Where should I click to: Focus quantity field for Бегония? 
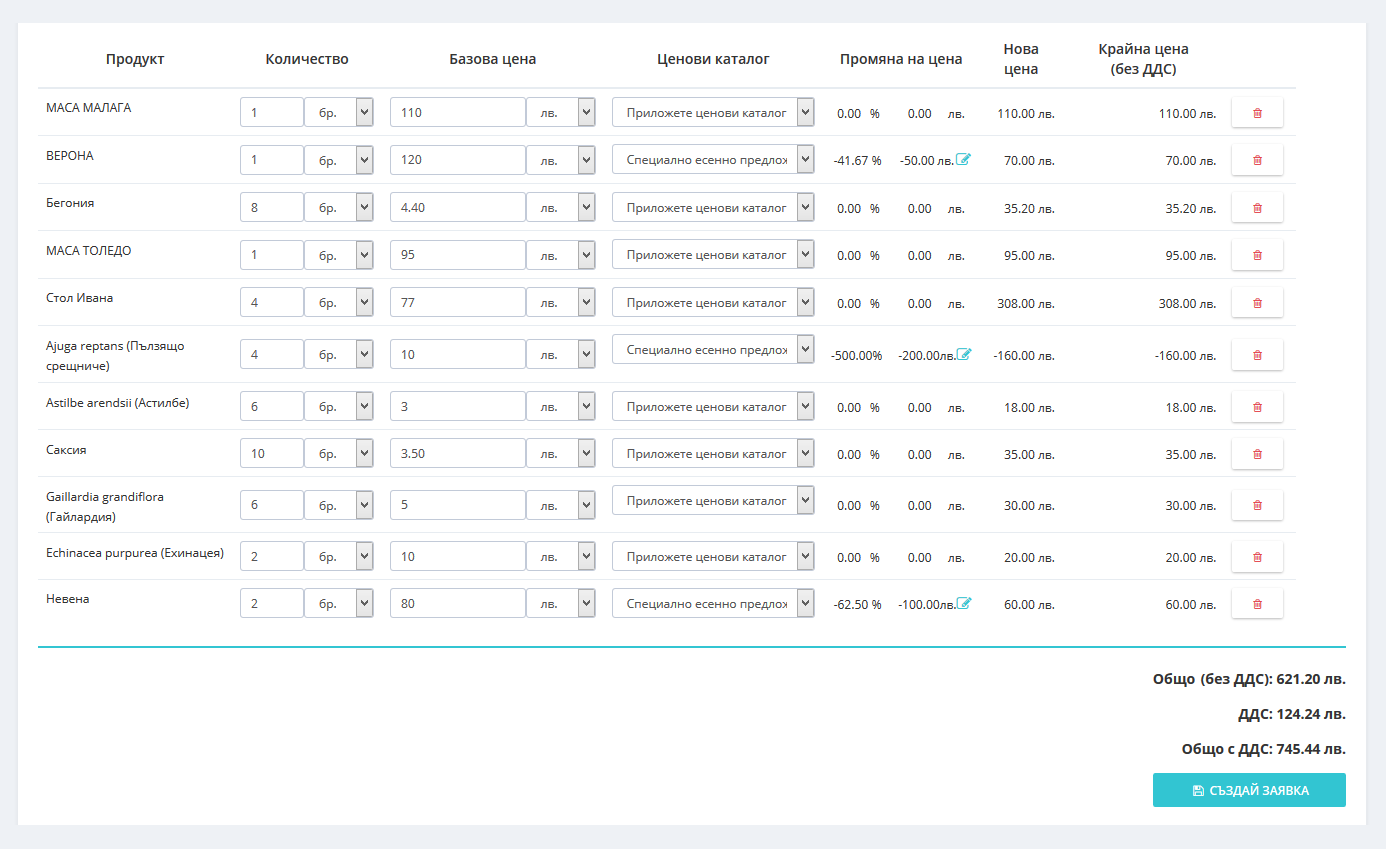point(272,207)
